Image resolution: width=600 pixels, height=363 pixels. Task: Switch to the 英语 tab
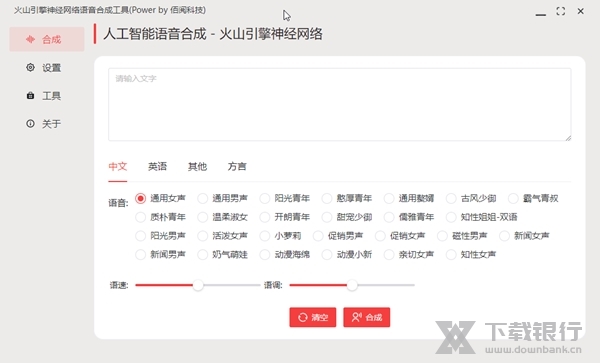click(157, 166)
